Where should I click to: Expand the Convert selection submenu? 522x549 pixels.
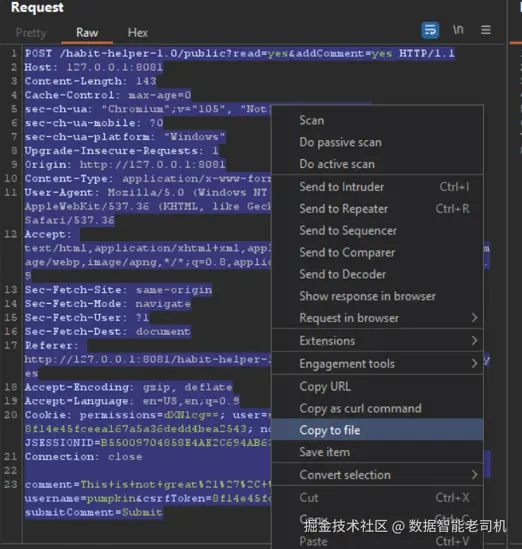(x=377, y=475)
